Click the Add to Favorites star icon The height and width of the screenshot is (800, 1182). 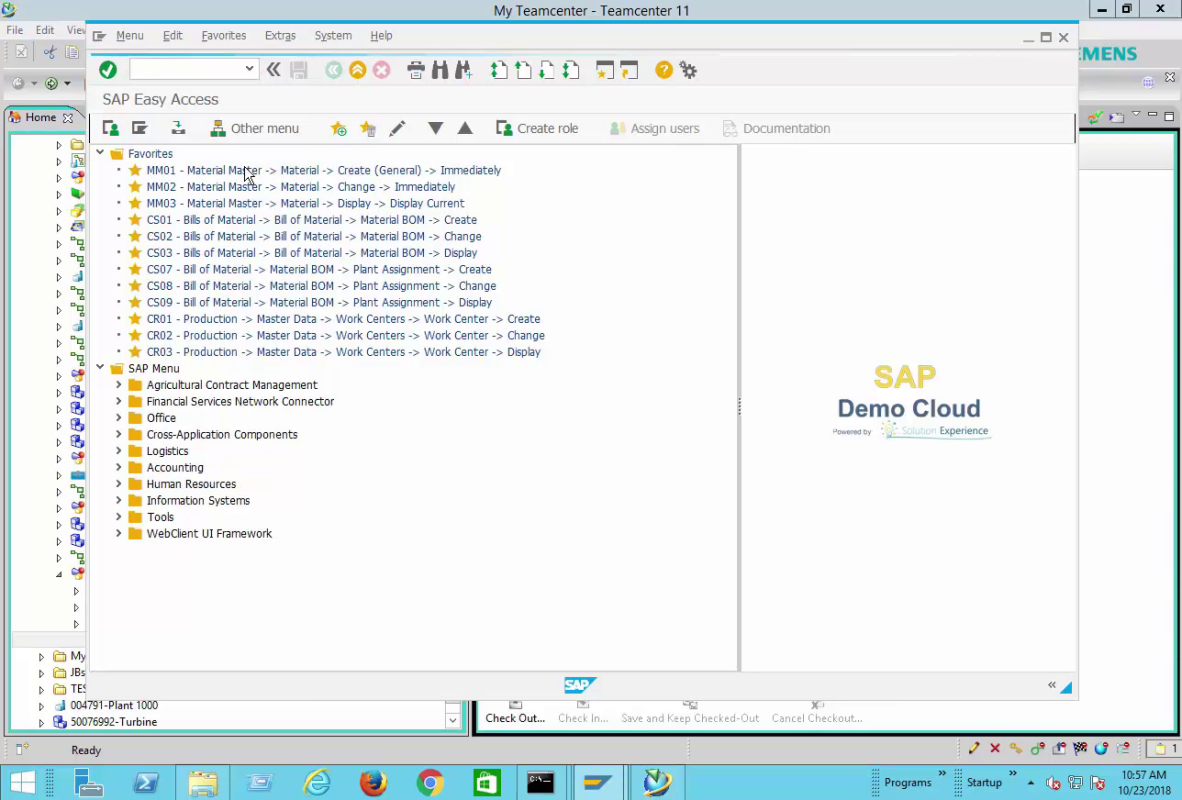click(x=338, y=128)
